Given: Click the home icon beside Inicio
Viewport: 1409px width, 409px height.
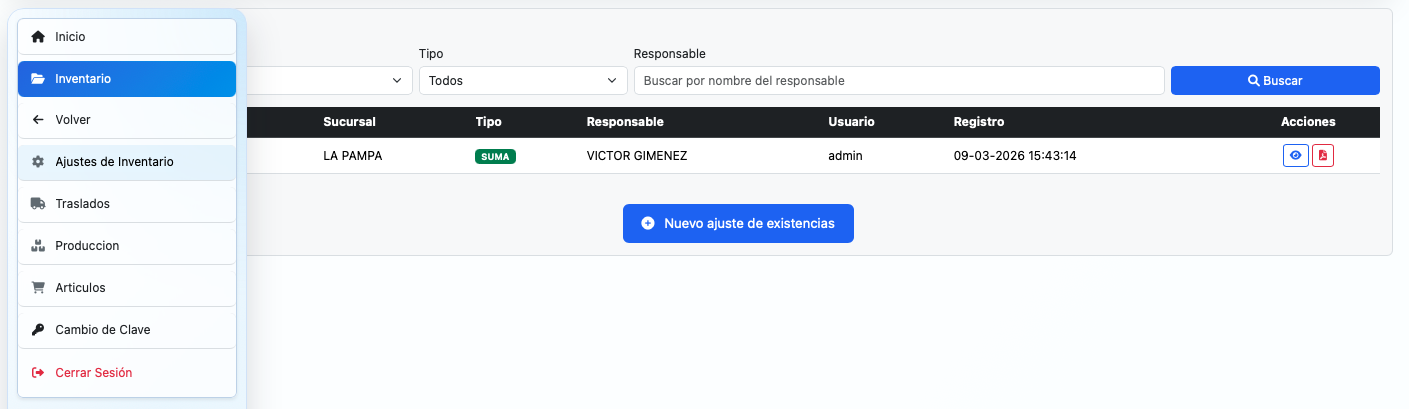Looking at the screenshot, I should (x=38, y=37).
